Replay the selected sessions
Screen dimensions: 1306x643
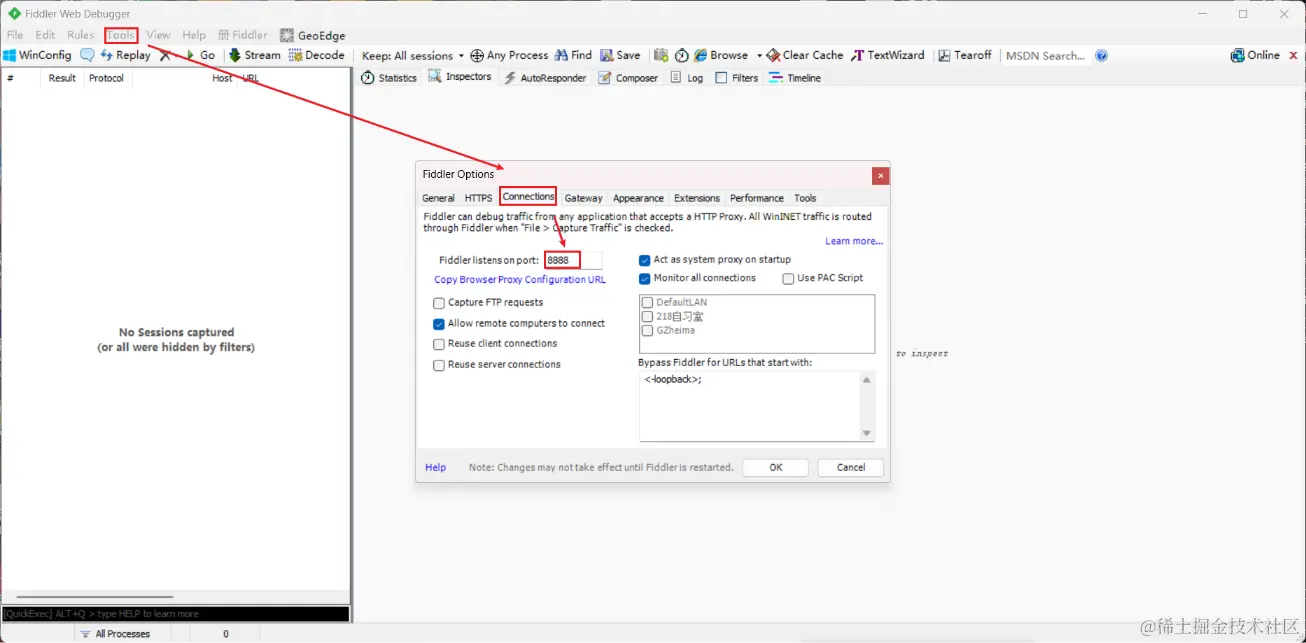124,56
